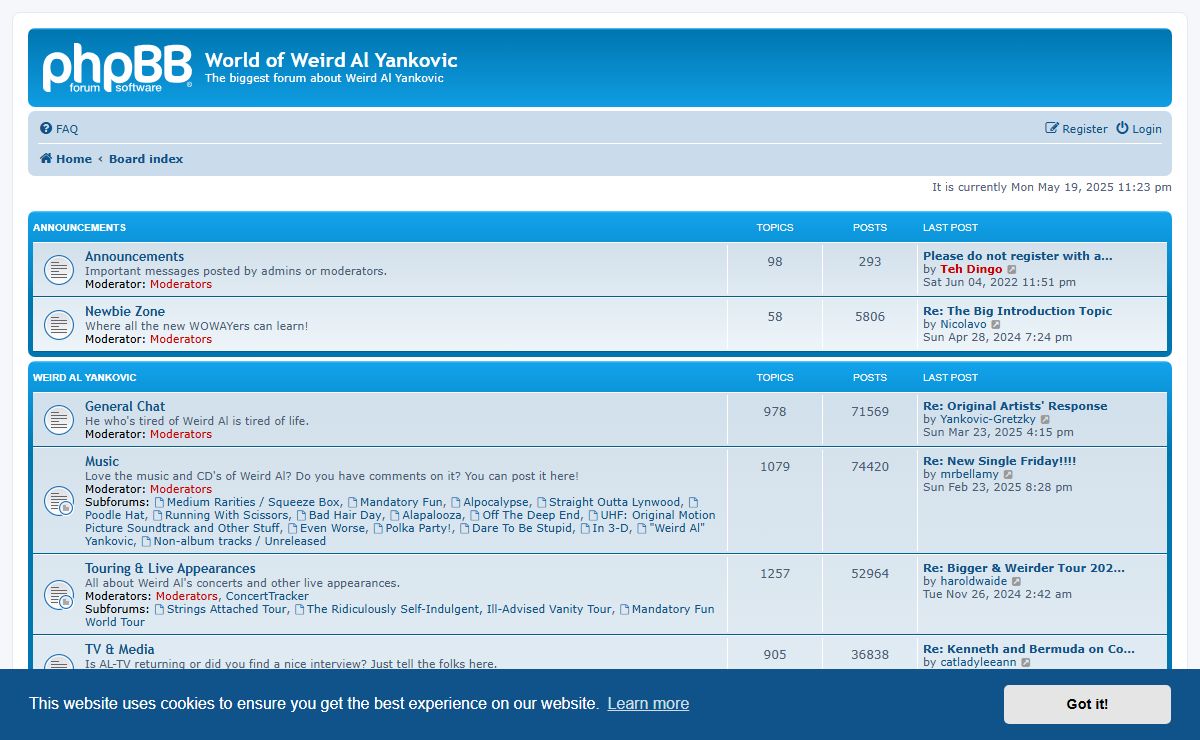
Task: Click the Announcements forum status icon
Action: click(x=59, y=270)
